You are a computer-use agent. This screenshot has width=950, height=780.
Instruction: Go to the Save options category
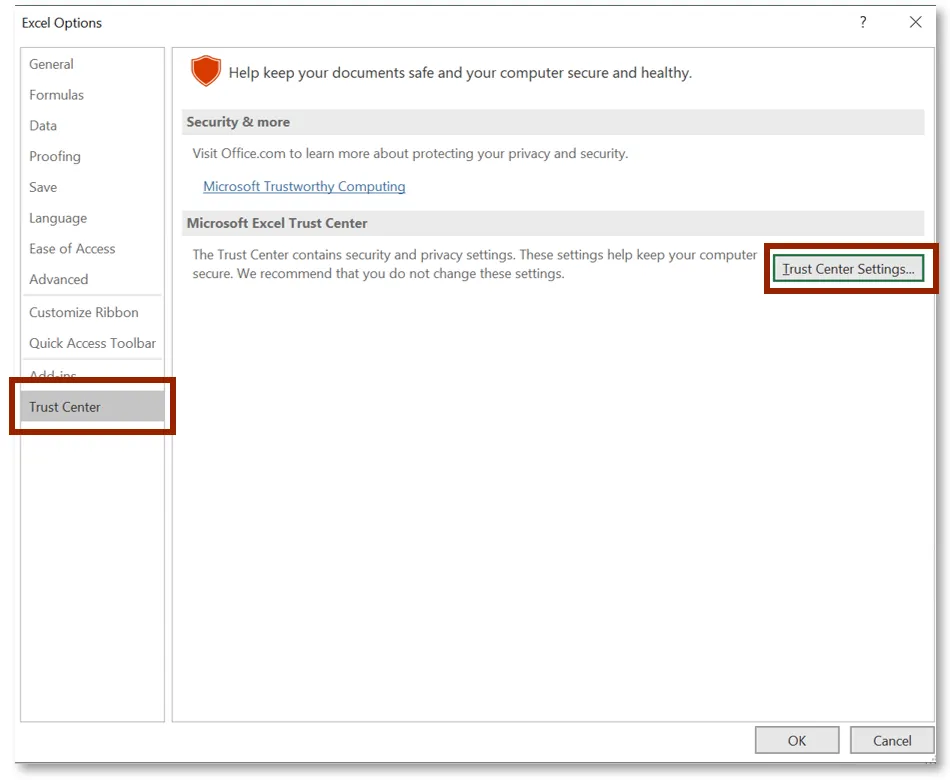coord(43,187)
